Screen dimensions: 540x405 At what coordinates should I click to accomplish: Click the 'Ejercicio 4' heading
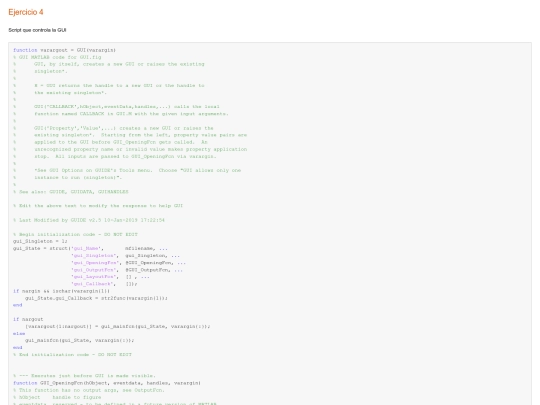point(26,12)
